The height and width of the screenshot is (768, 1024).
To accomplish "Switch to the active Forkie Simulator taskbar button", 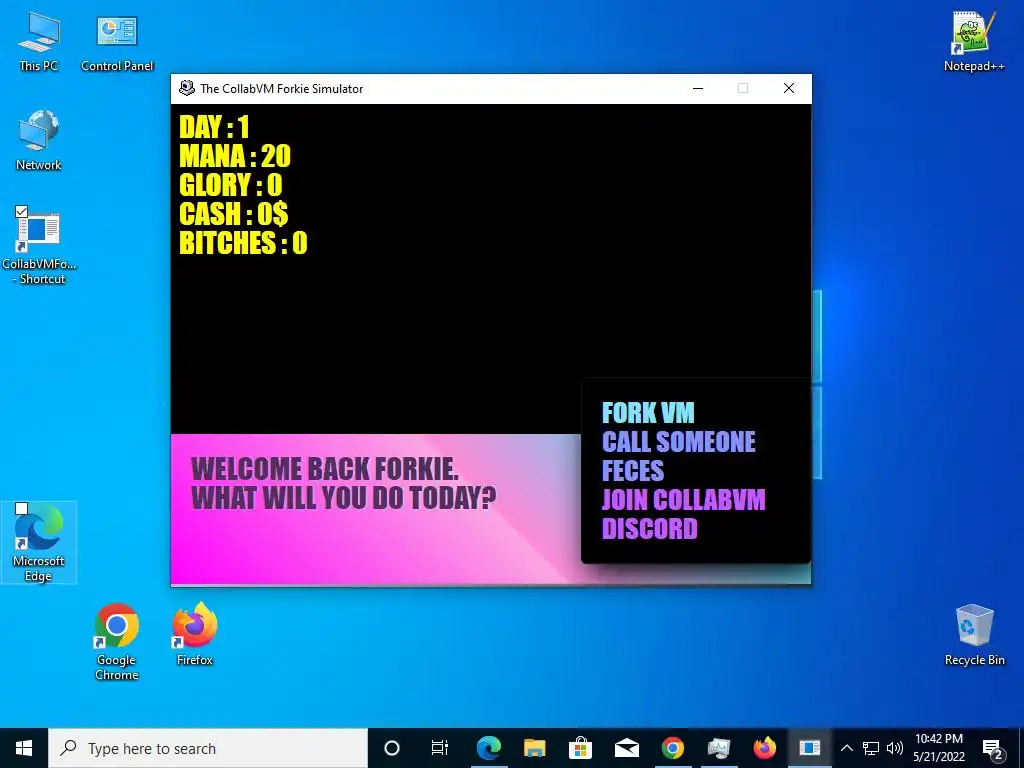I will pos(810,748).
